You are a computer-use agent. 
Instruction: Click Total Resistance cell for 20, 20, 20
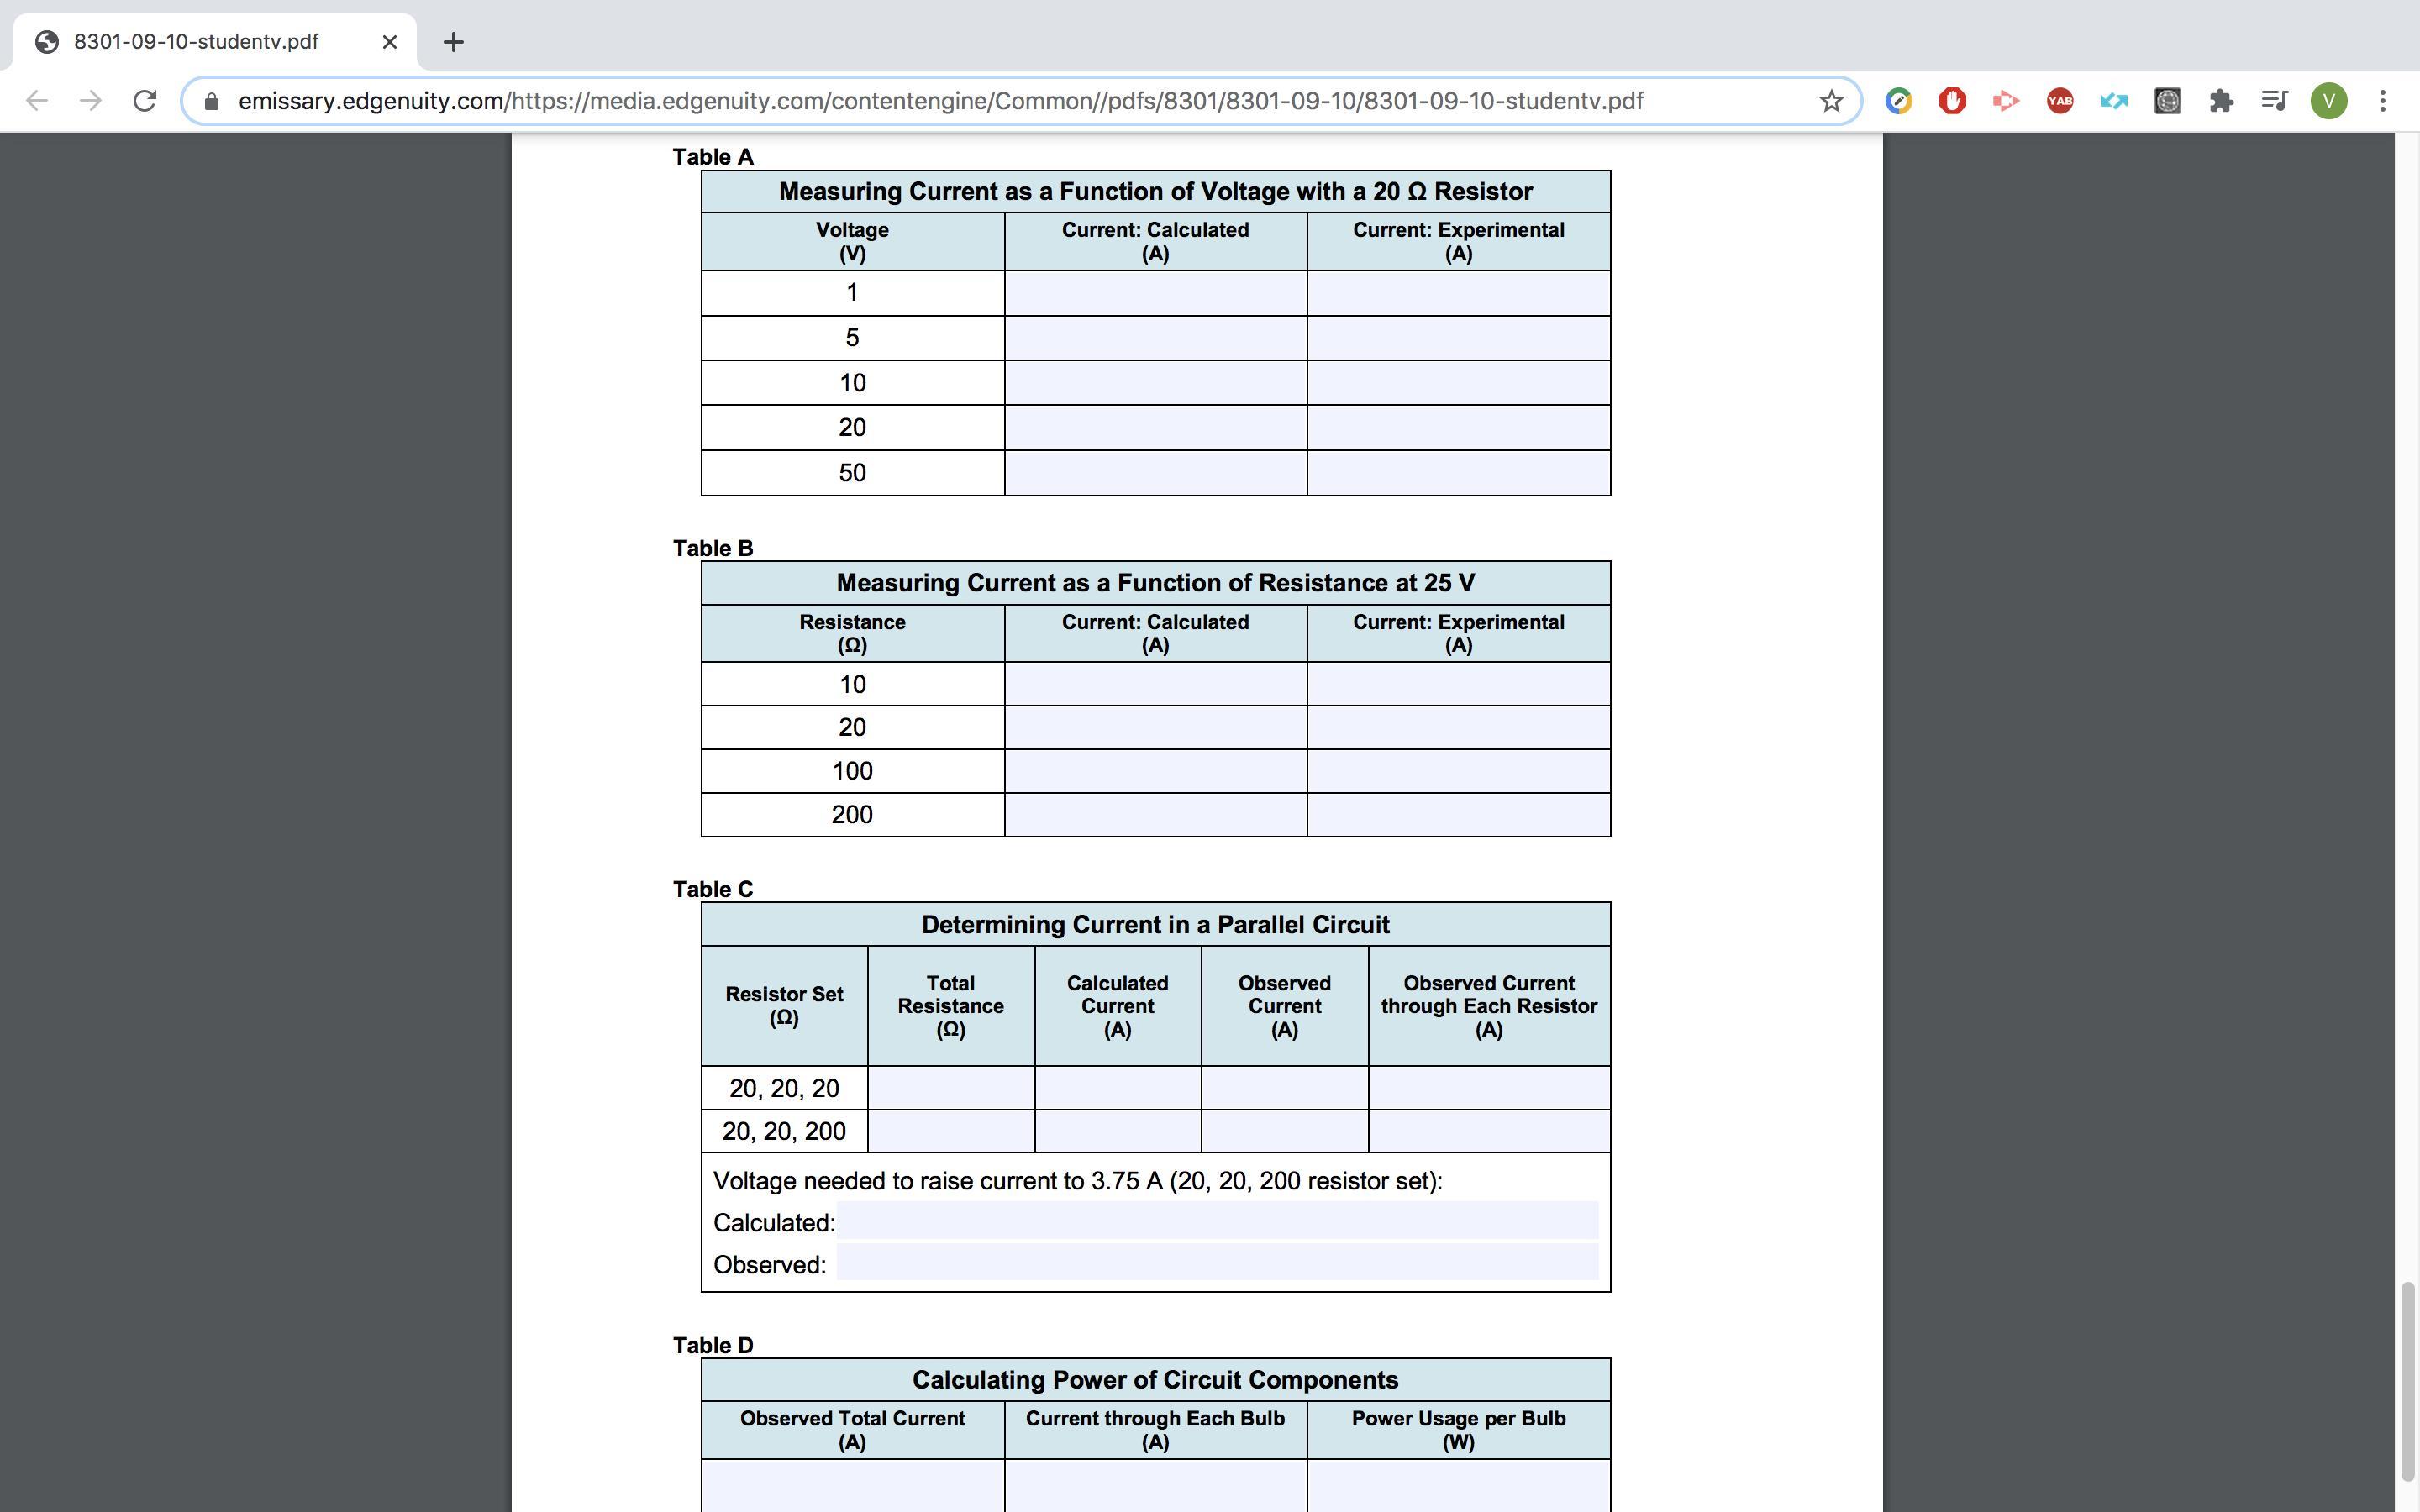click(950, 1088)
